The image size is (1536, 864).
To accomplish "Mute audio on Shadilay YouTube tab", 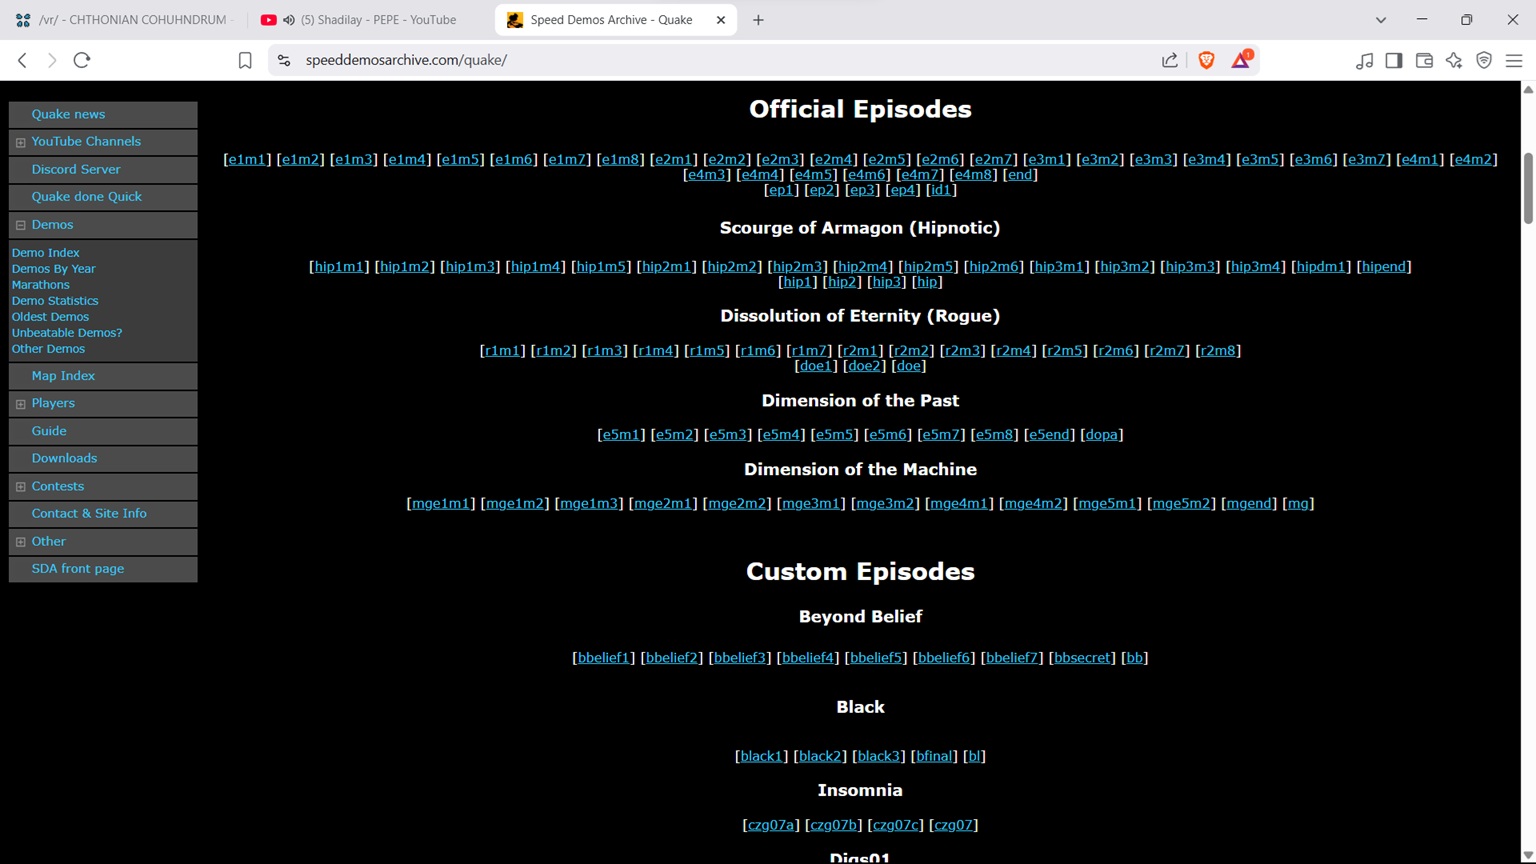I will [x=289, y=20].
